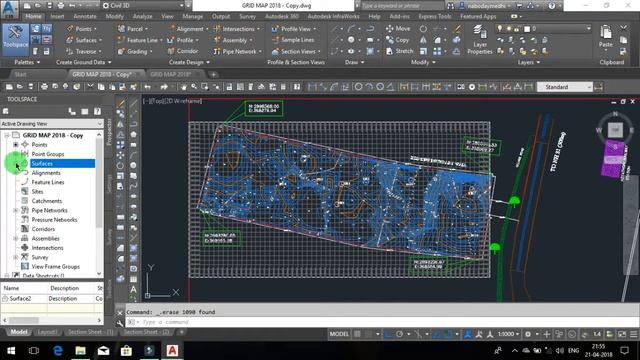Select Alignments in the Prospector tree
Viewport: 640px width, 360px height.
click(46, 173)
